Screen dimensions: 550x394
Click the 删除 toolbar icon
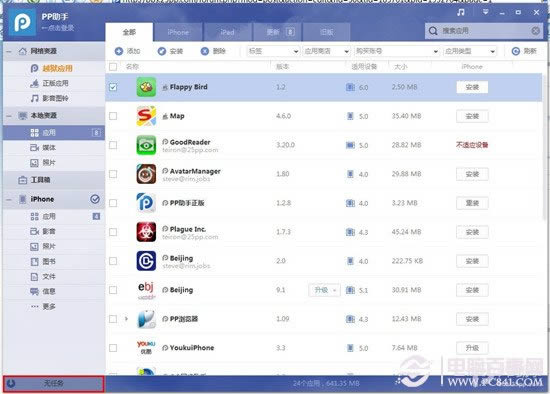(205, 51)
